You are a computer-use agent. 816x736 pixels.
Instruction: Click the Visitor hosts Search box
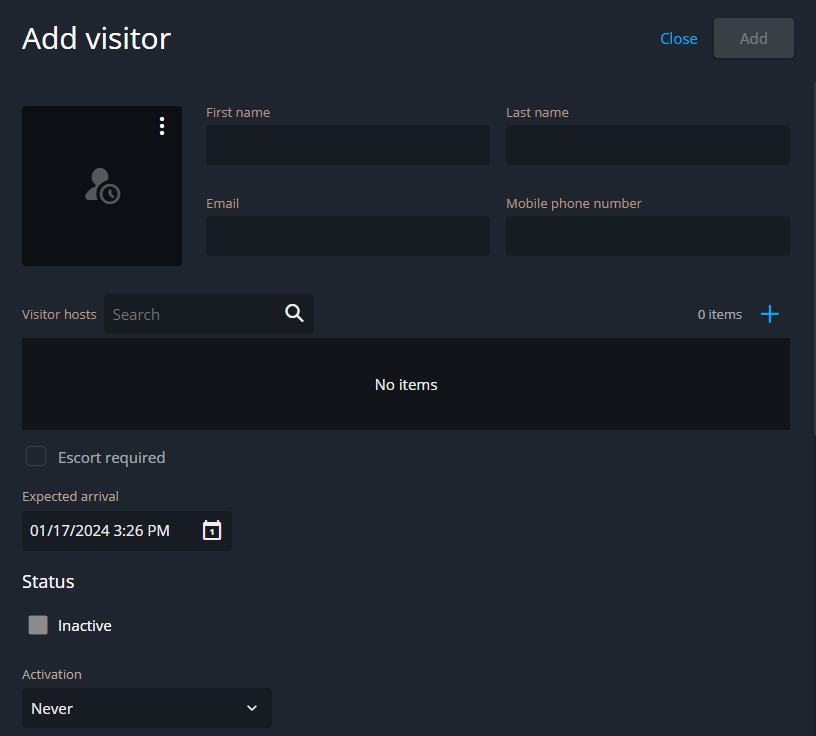pos(190,314)
